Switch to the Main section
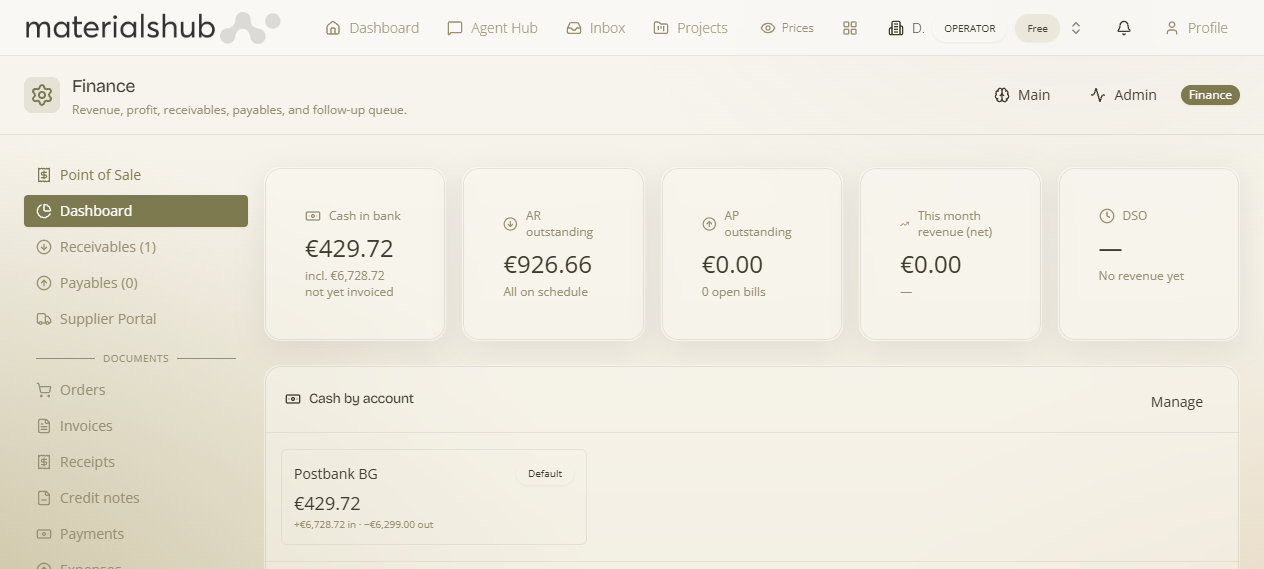 coord(1022,95)
